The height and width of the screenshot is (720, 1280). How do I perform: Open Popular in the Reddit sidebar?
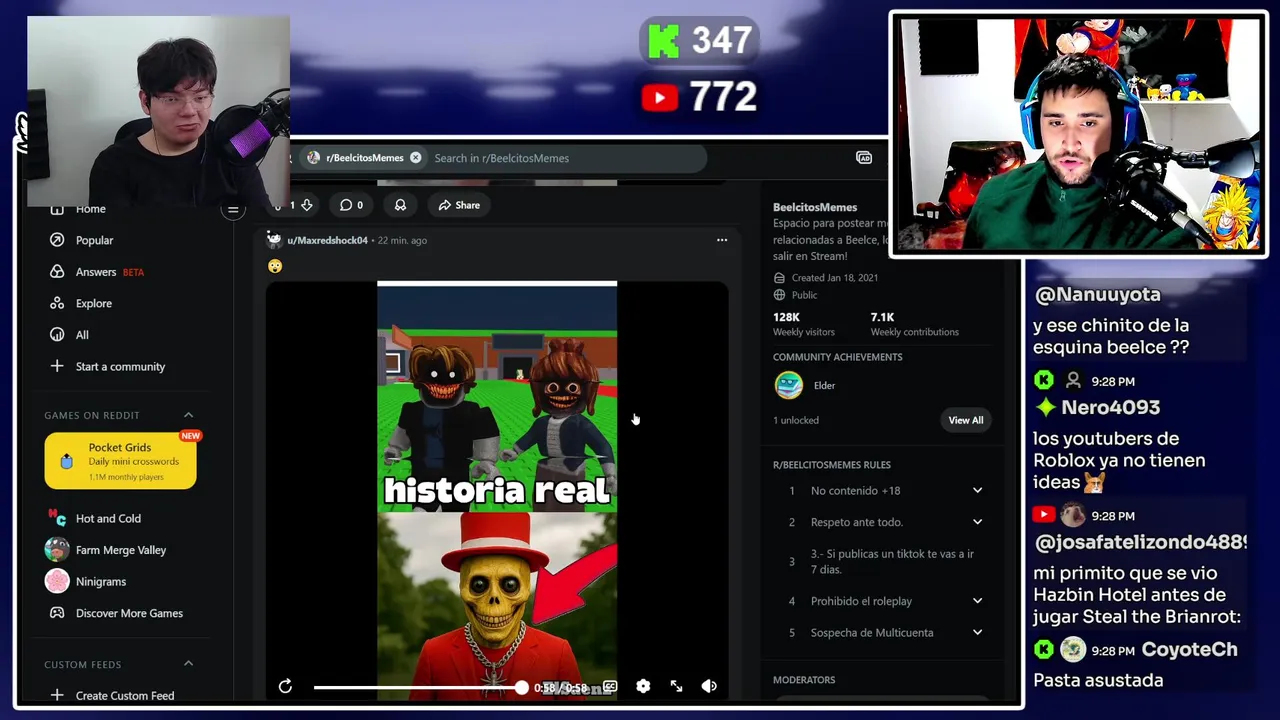[94, 240]
